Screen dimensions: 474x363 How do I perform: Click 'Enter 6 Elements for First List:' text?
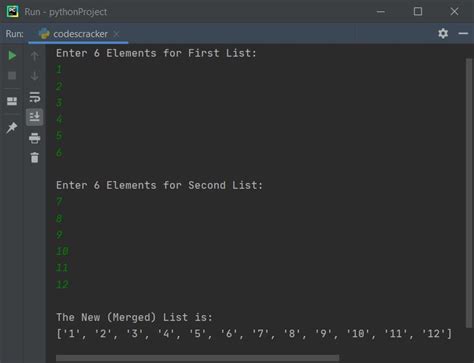tap(156, 53)
